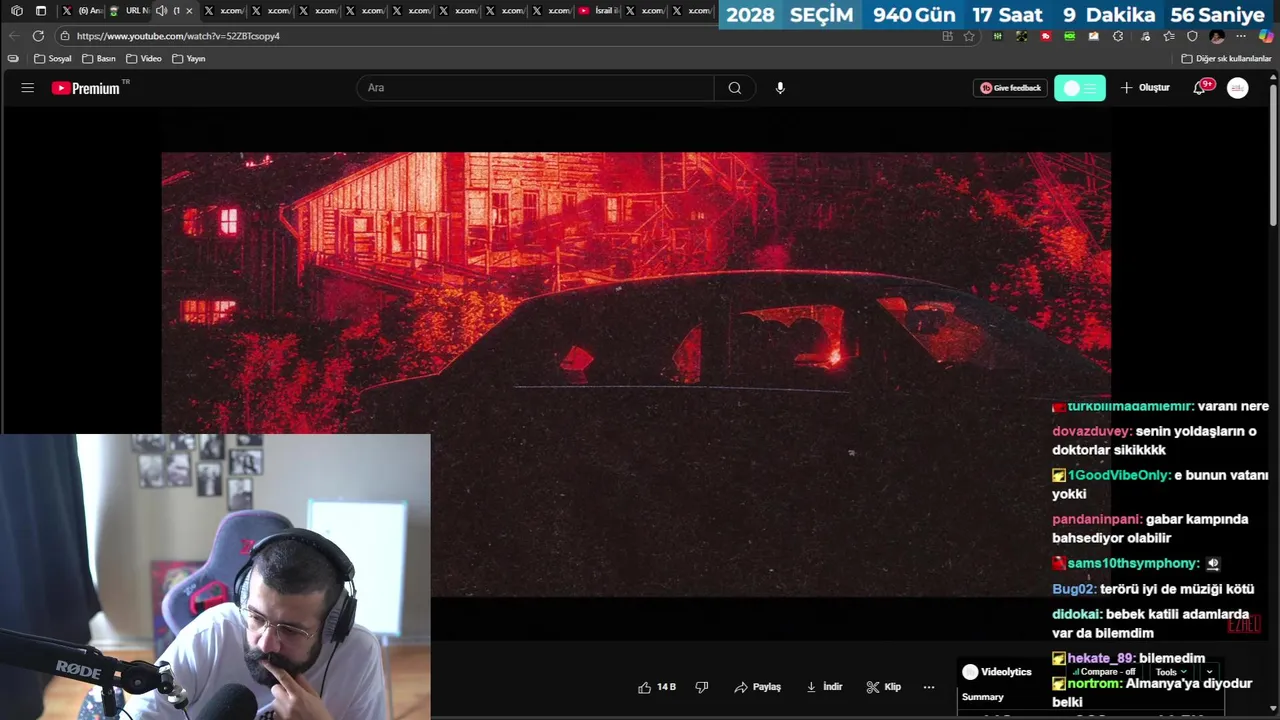Open the YouTube account avatar menu
The width and height of the screenshot is (1280, 720).
[x=1238, y=88]
